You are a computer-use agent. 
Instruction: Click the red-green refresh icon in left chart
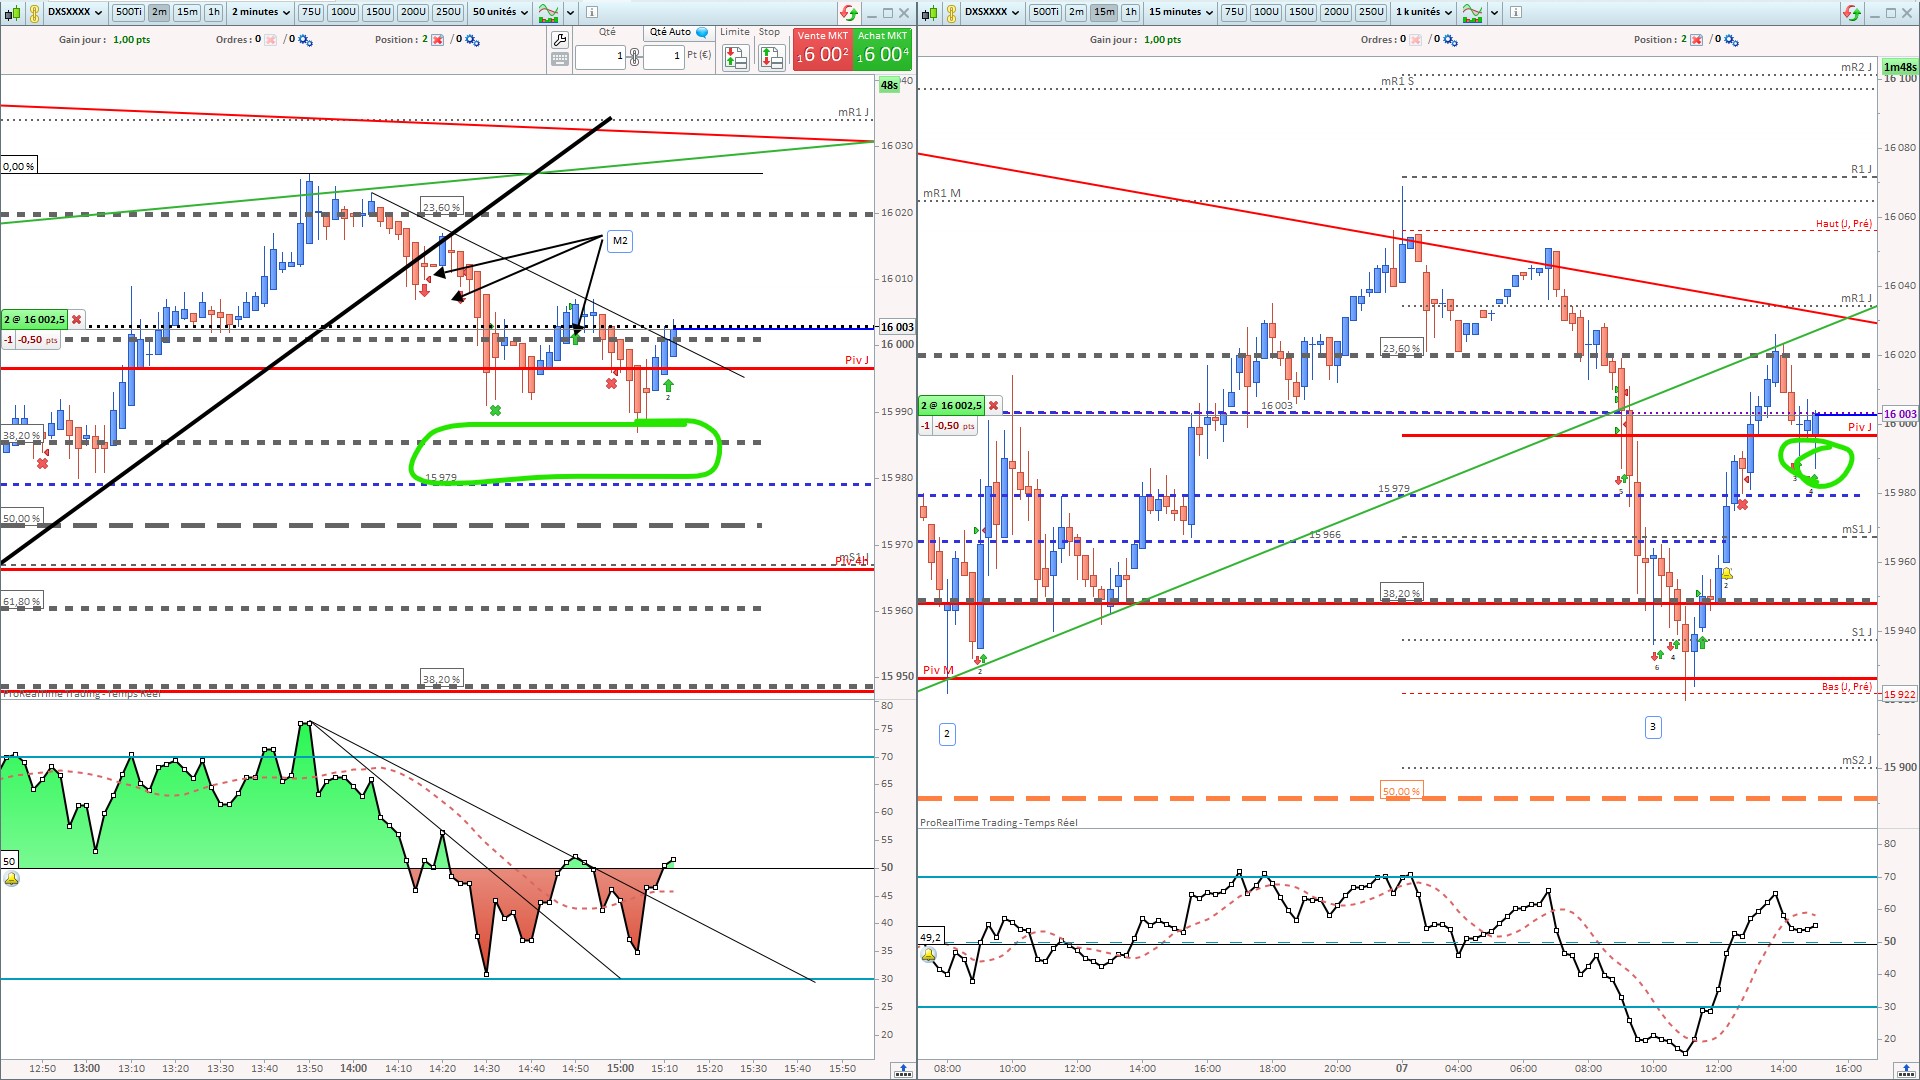(848, 12)
